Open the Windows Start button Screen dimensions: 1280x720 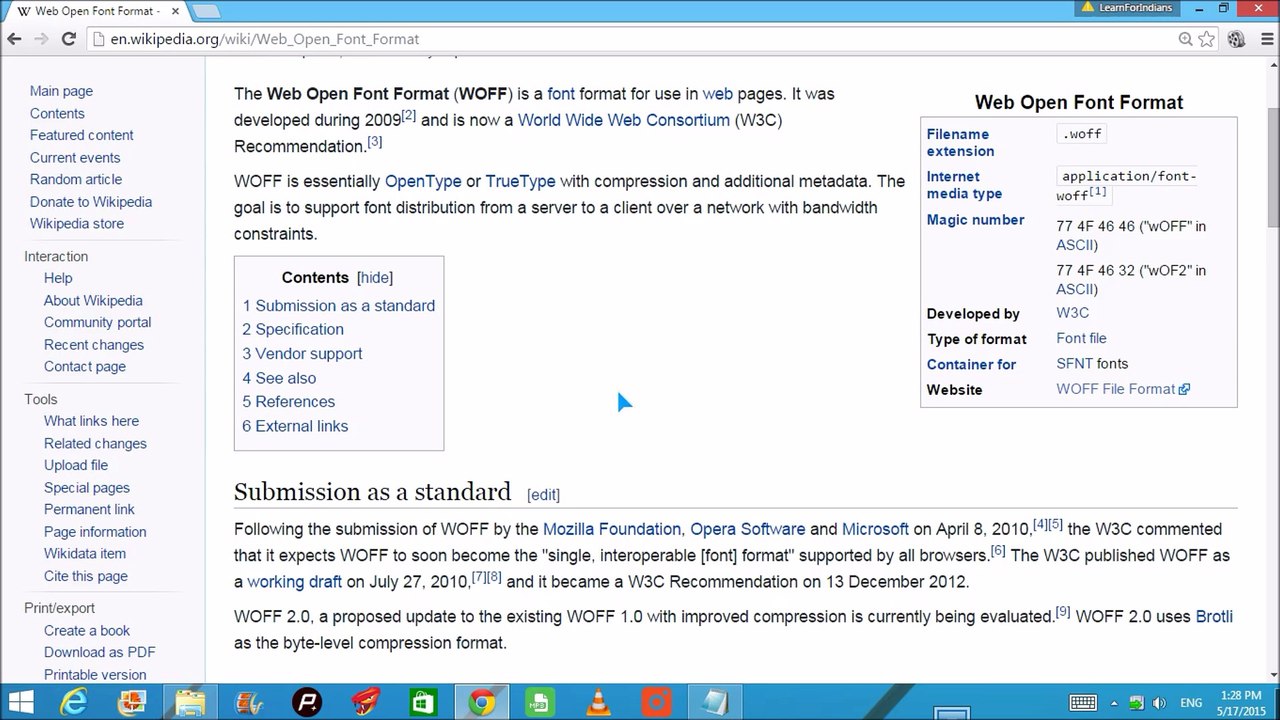(x=20, y=702)
